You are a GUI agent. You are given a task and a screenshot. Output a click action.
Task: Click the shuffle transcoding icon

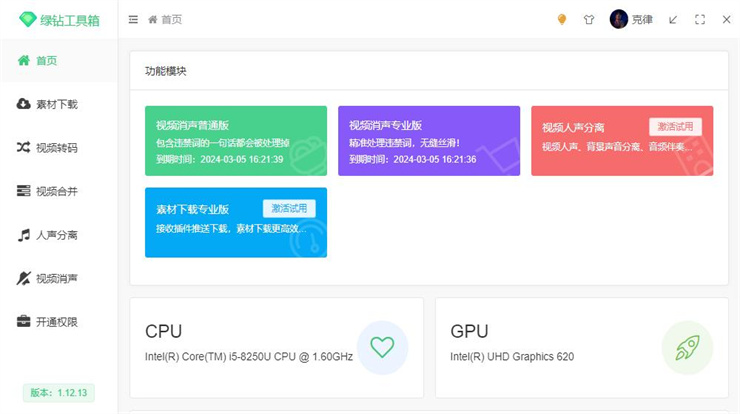click(24, 147)
